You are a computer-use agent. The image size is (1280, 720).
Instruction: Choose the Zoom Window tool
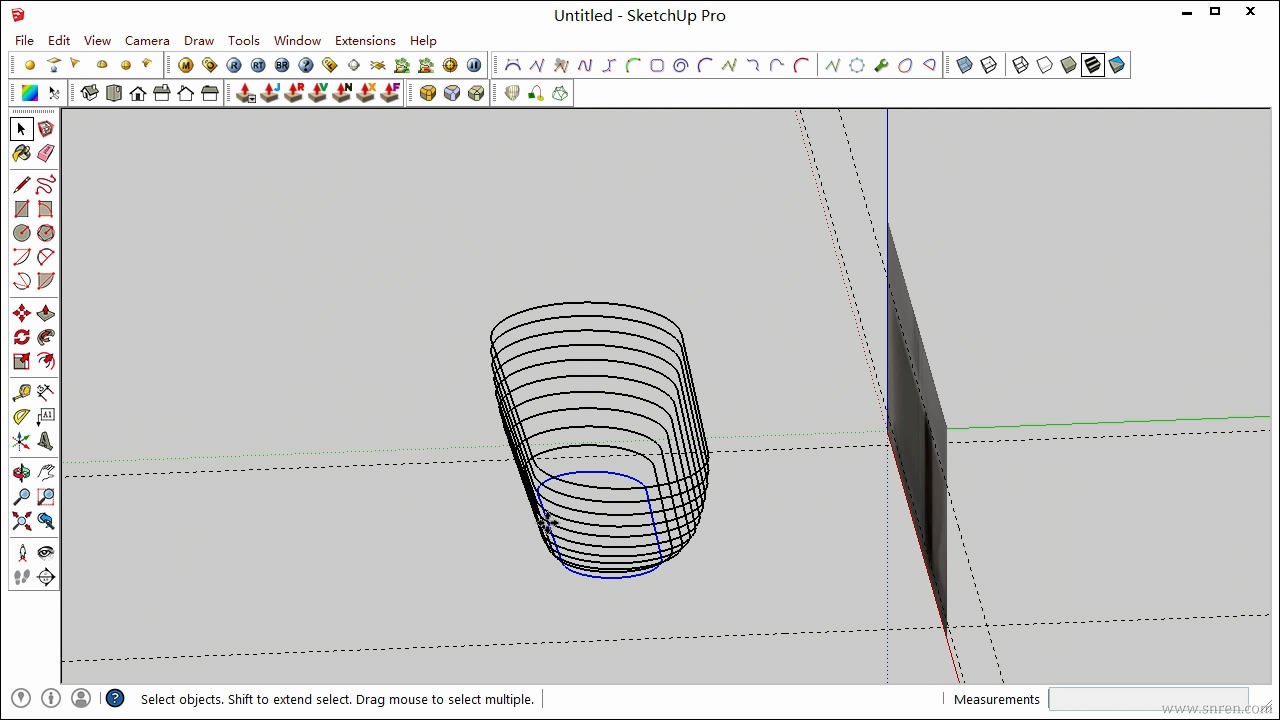click(46, 497)
